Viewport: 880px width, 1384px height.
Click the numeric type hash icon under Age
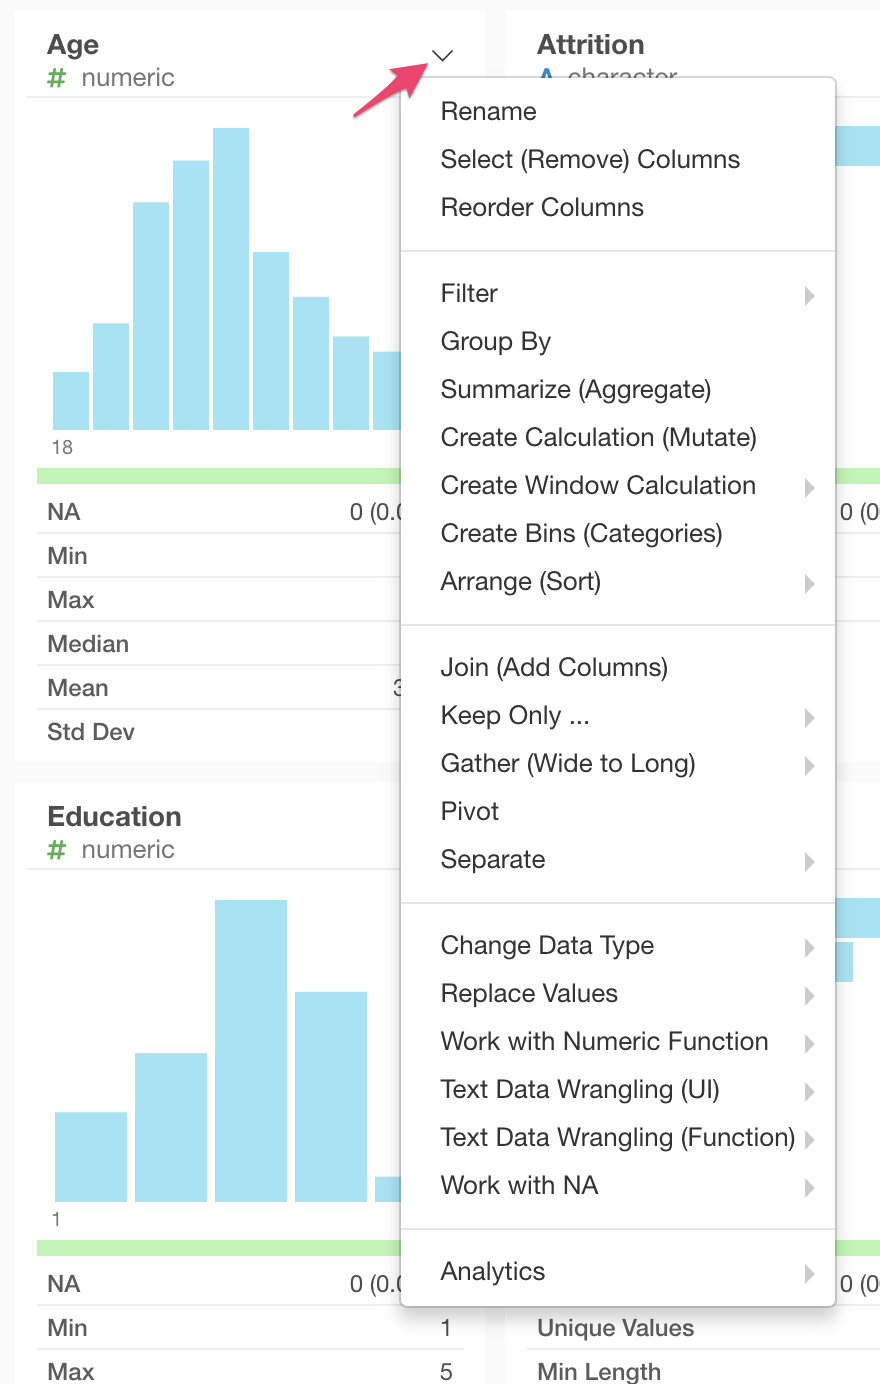click(57, 78)
